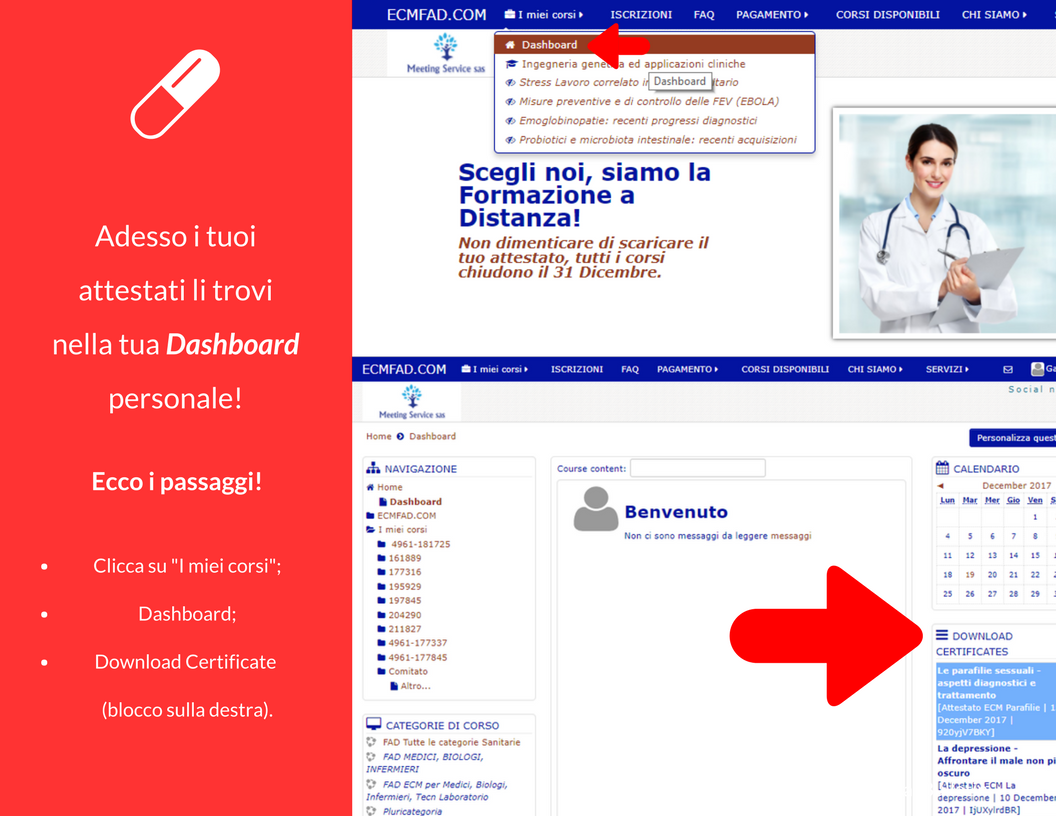This screenshot has height=816, width=1056.
Task: Click FAD ECM per Medici, Biologi category link
Action: (438, 790)
